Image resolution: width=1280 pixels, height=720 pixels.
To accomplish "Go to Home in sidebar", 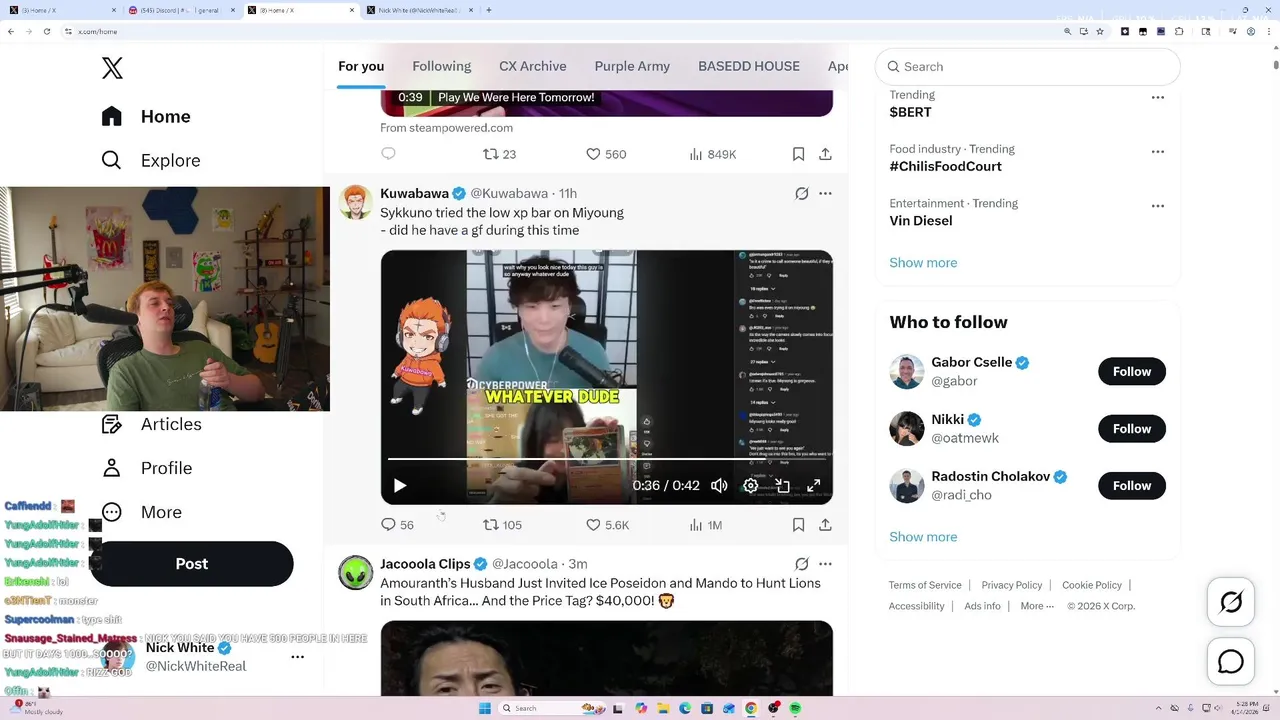I will click(146, 116).
